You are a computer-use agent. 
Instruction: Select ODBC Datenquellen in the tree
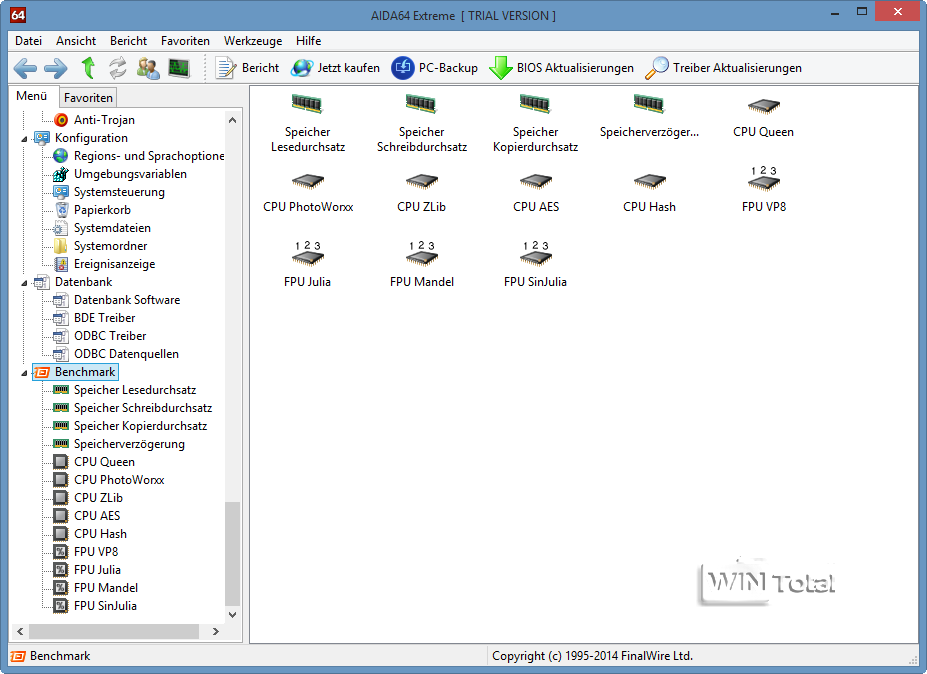pyautogui.click(x=126, y=354)
